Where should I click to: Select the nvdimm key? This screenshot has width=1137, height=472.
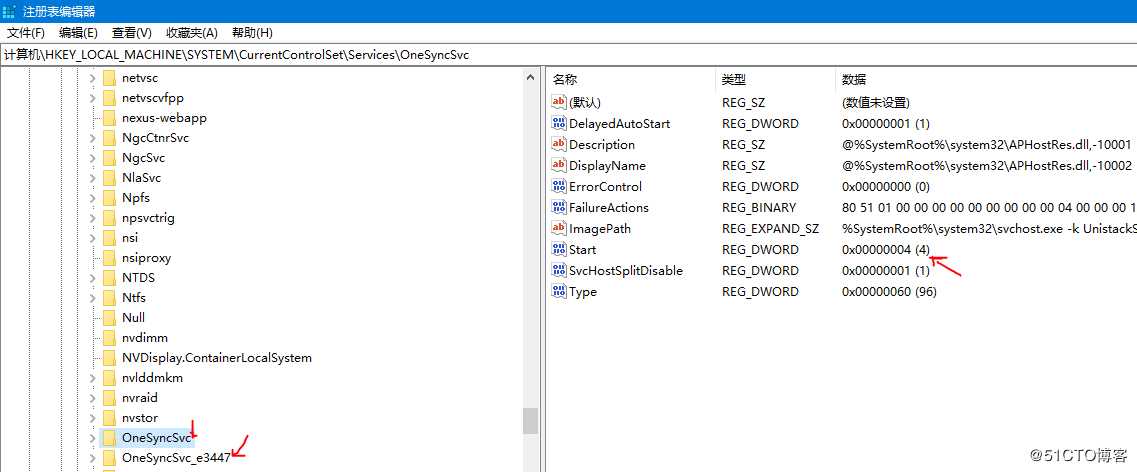click(x=145, y=338)
